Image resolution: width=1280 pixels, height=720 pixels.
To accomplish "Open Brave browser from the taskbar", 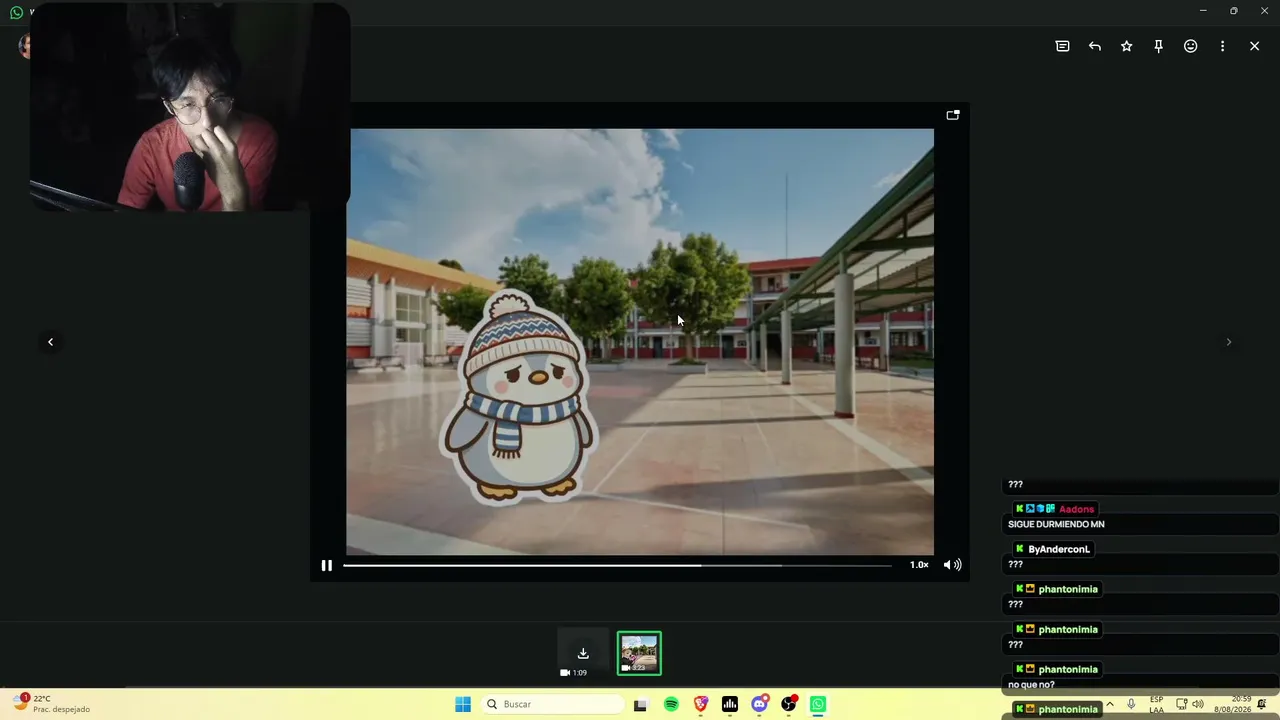I will point(701,704).
